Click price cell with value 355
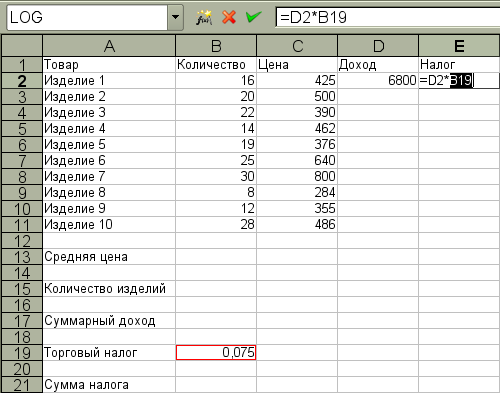This screenshot has width=500, height=393. [x=297, y=209]
